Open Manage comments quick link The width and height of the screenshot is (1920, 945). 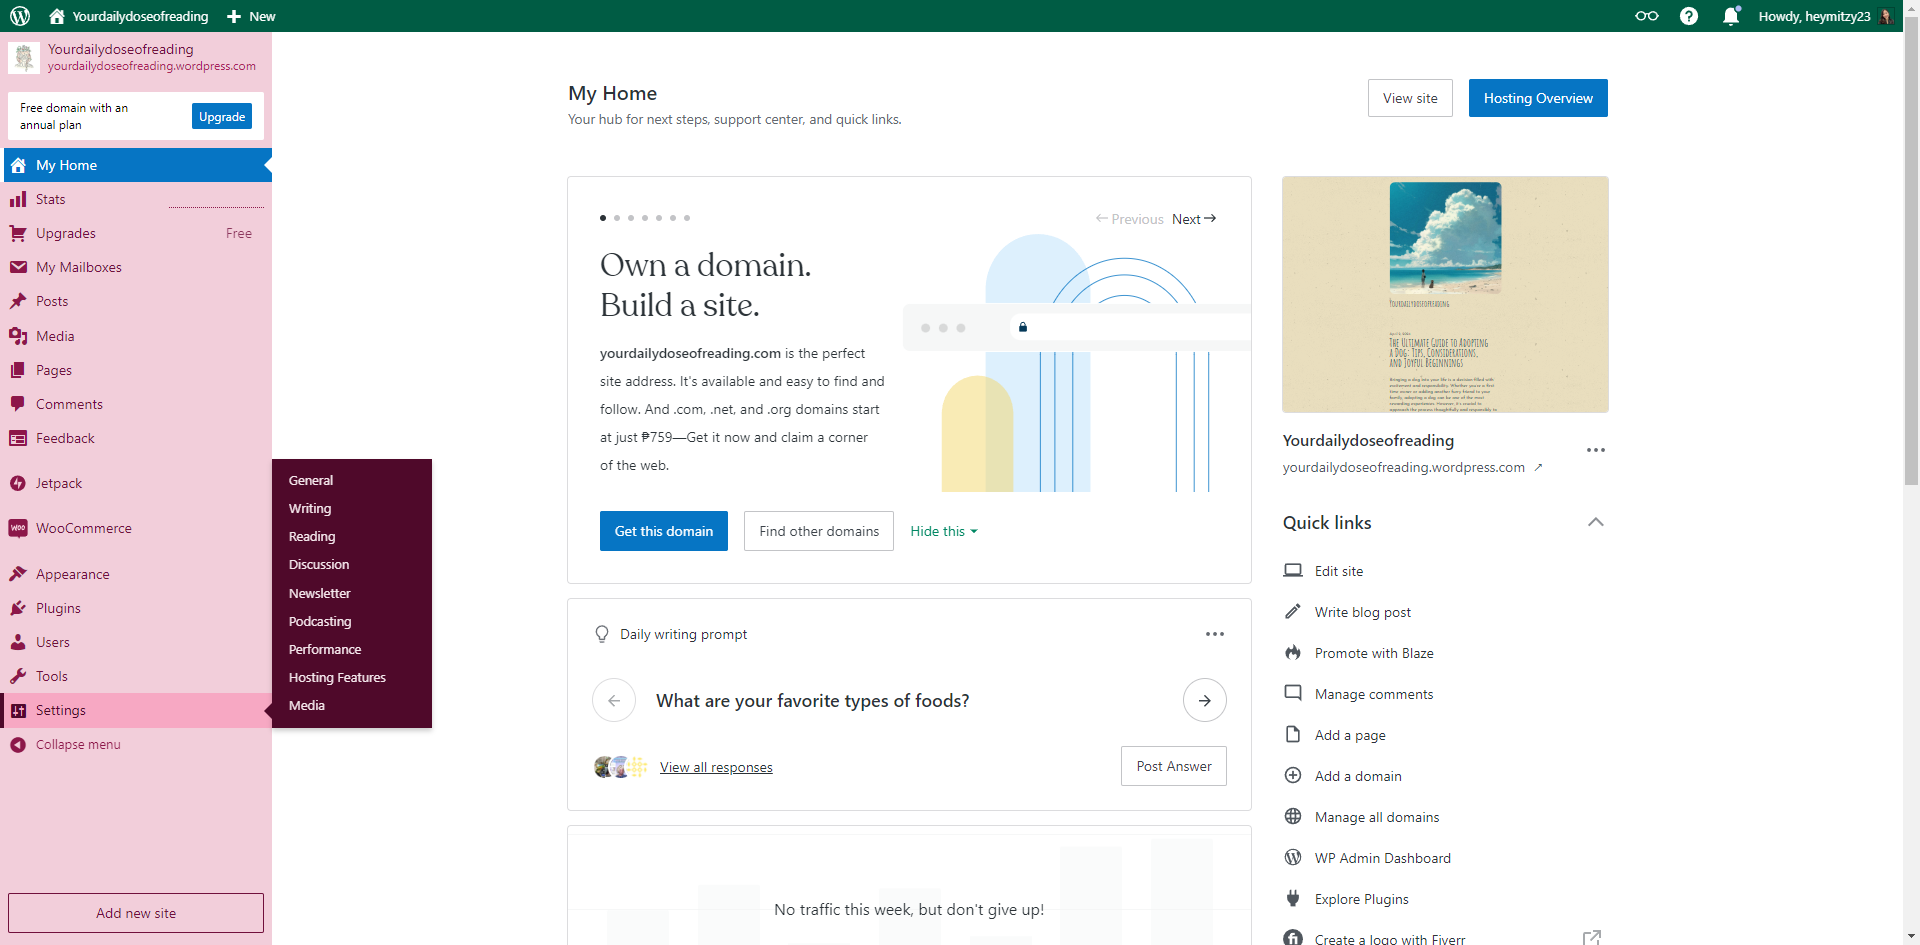pos(1374,694)
